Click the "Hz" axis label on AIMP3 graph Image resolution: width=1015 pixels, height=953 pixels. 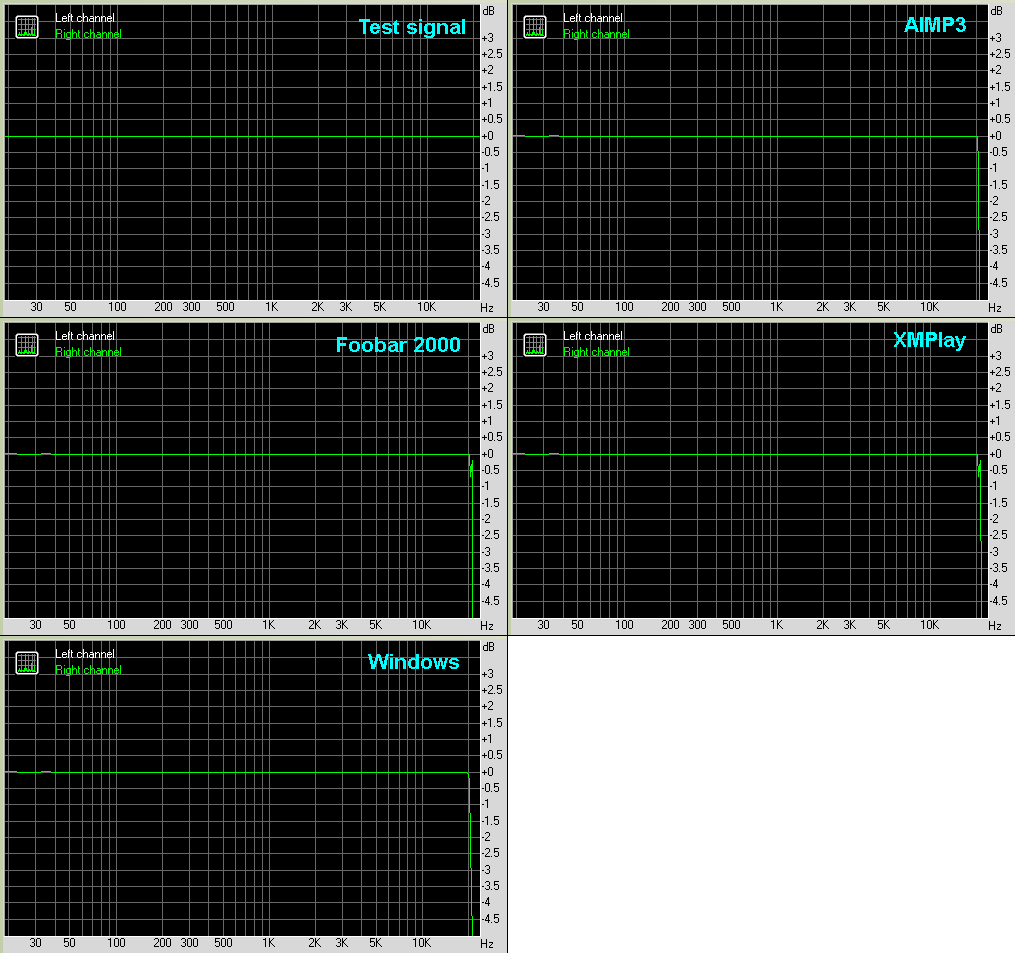click(995, 308)
